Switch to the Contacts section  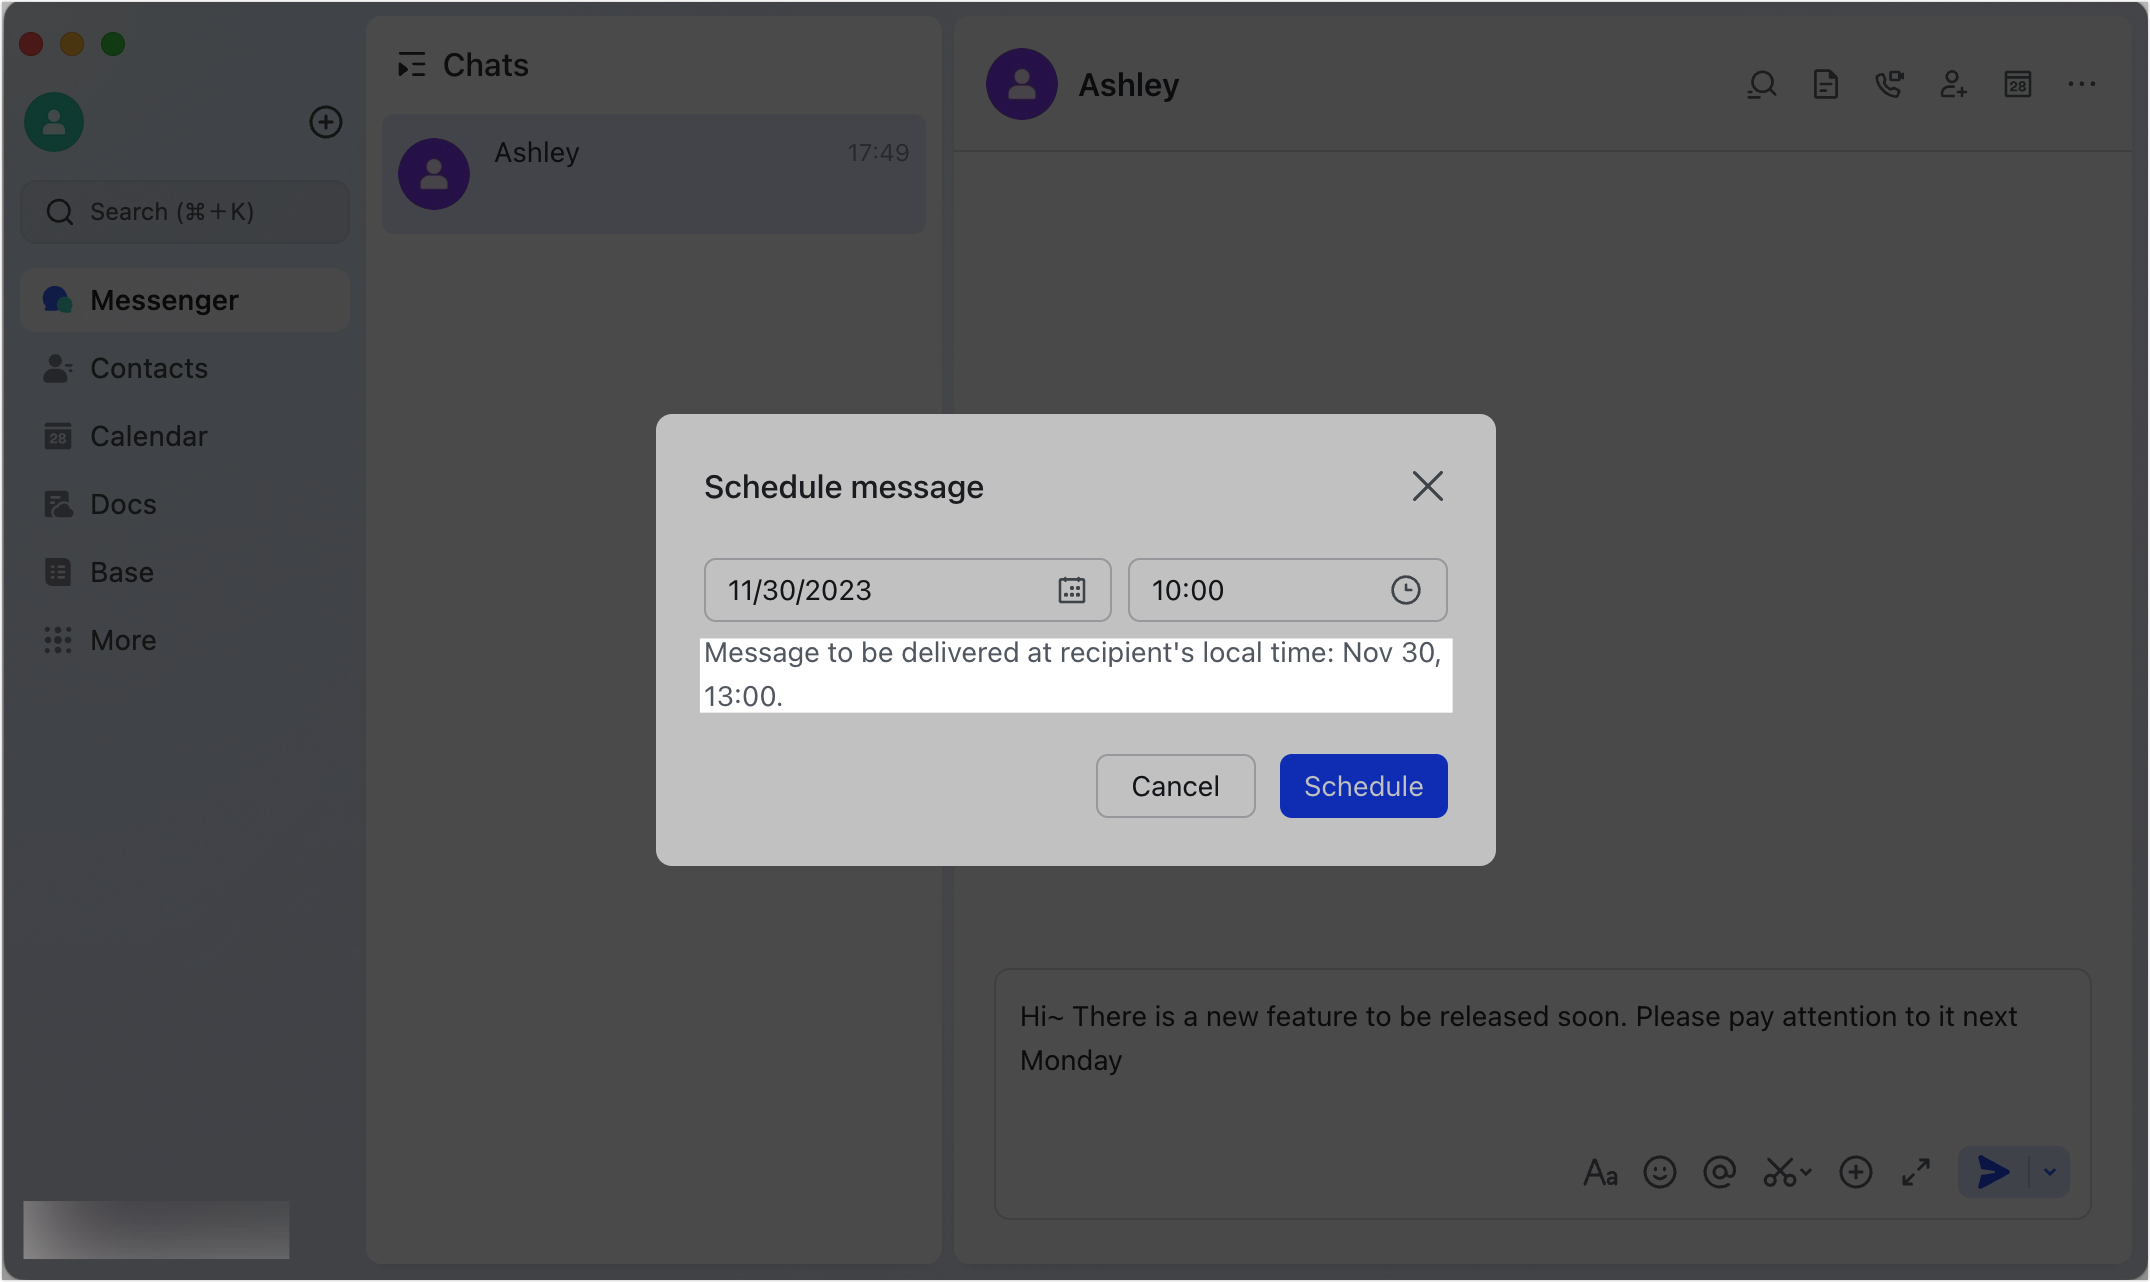coord(148,368)
